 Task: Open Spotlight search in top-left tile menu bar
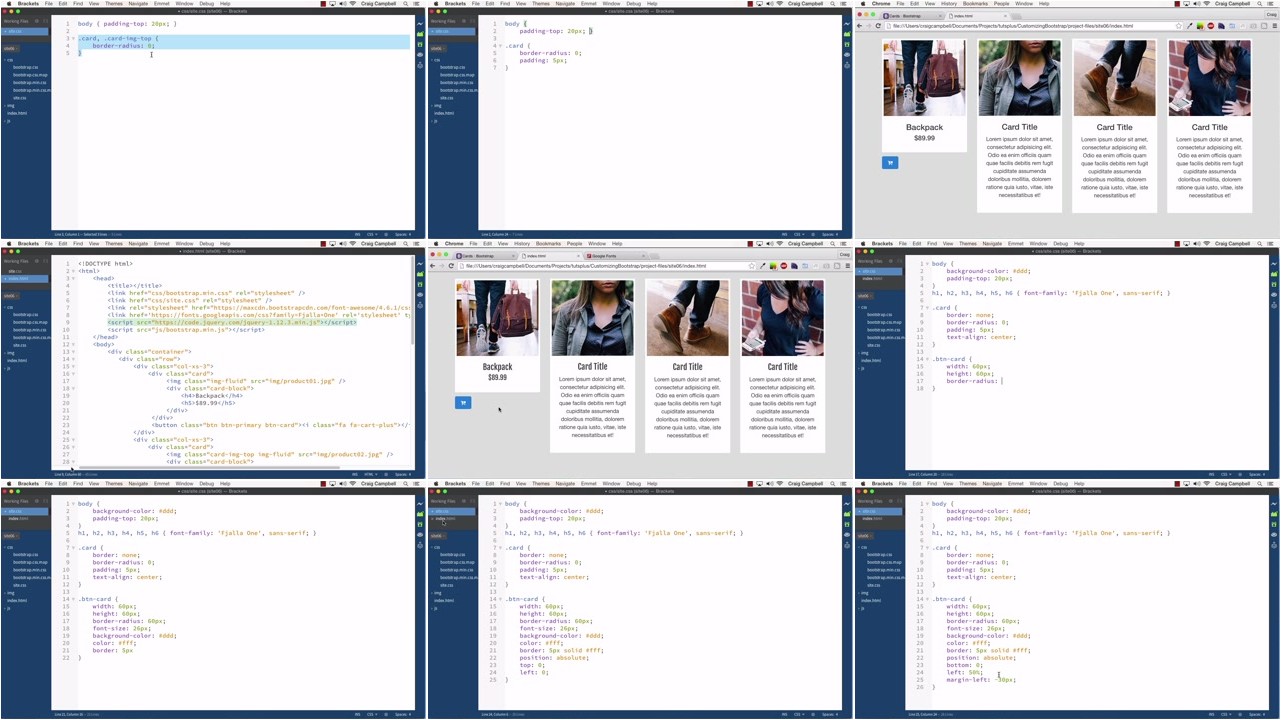[x=405, y=4]
